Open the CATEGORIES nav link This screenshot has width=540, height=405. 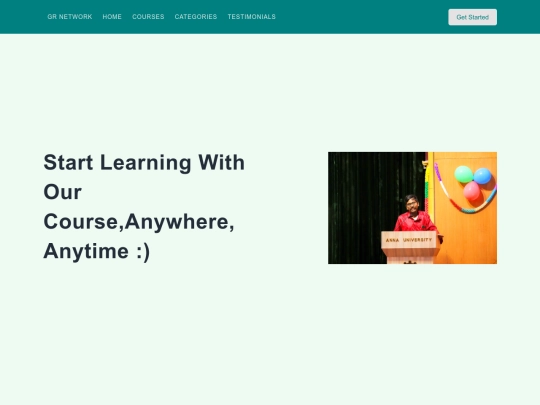(196, 17)
